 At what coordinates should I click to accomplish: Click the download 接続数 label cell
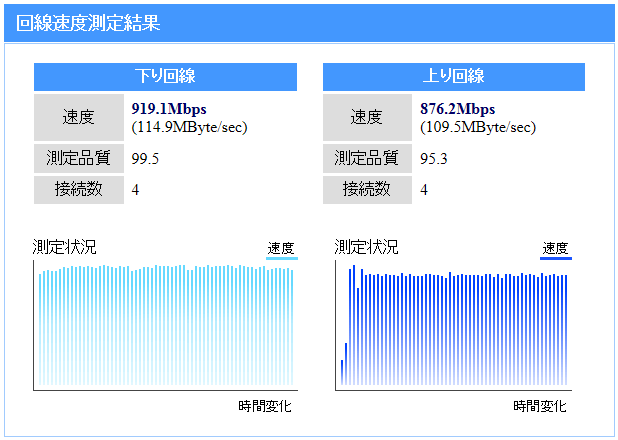point(79,190)
